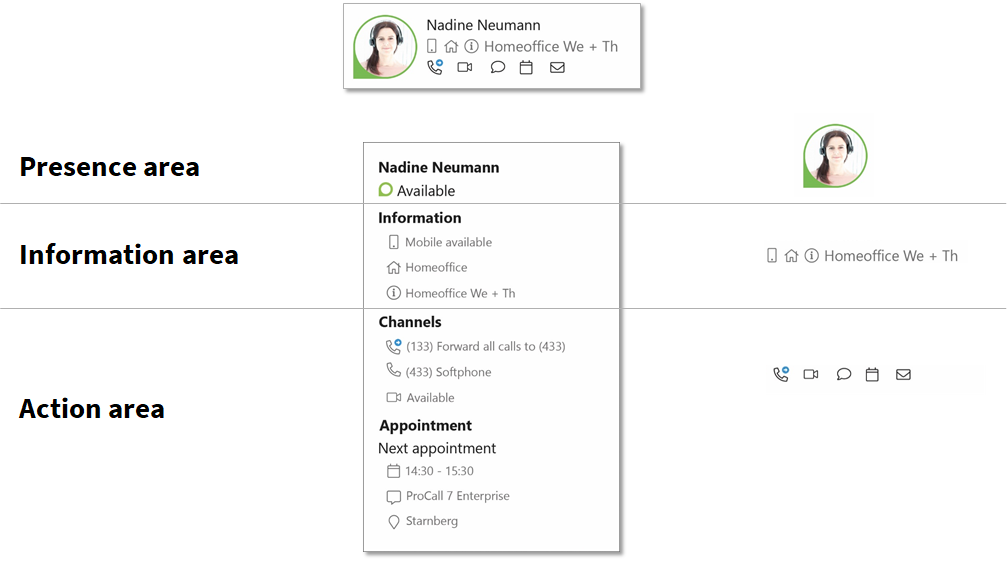Click the green "Available" presence status
Screen dimensions: 1007x561
click(425, 190)
